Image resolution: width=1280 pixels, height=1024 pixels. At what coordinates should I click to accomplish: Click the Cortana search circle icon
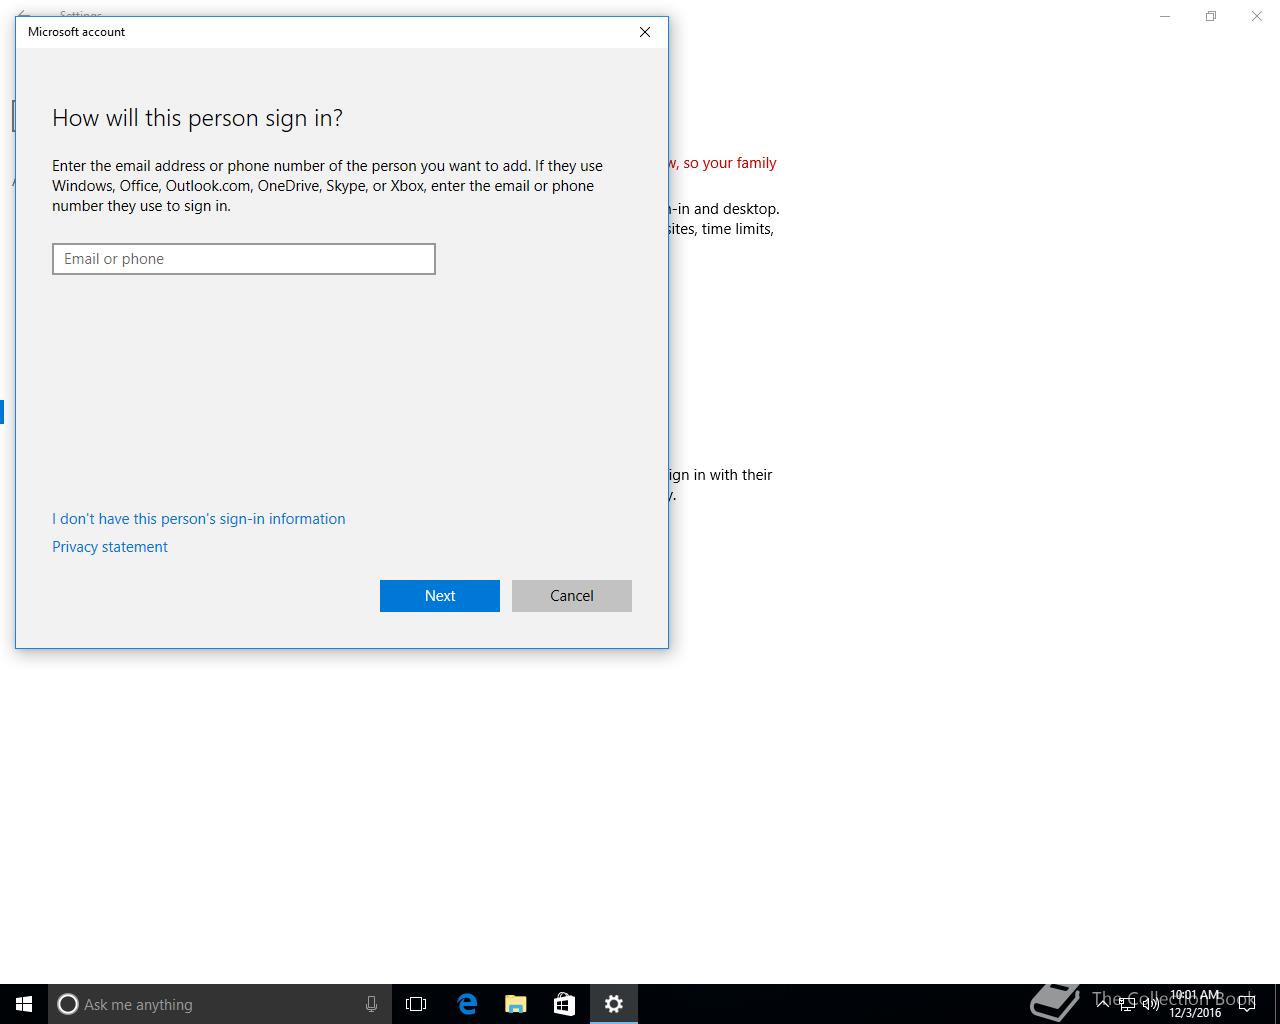pos(68,1004)
